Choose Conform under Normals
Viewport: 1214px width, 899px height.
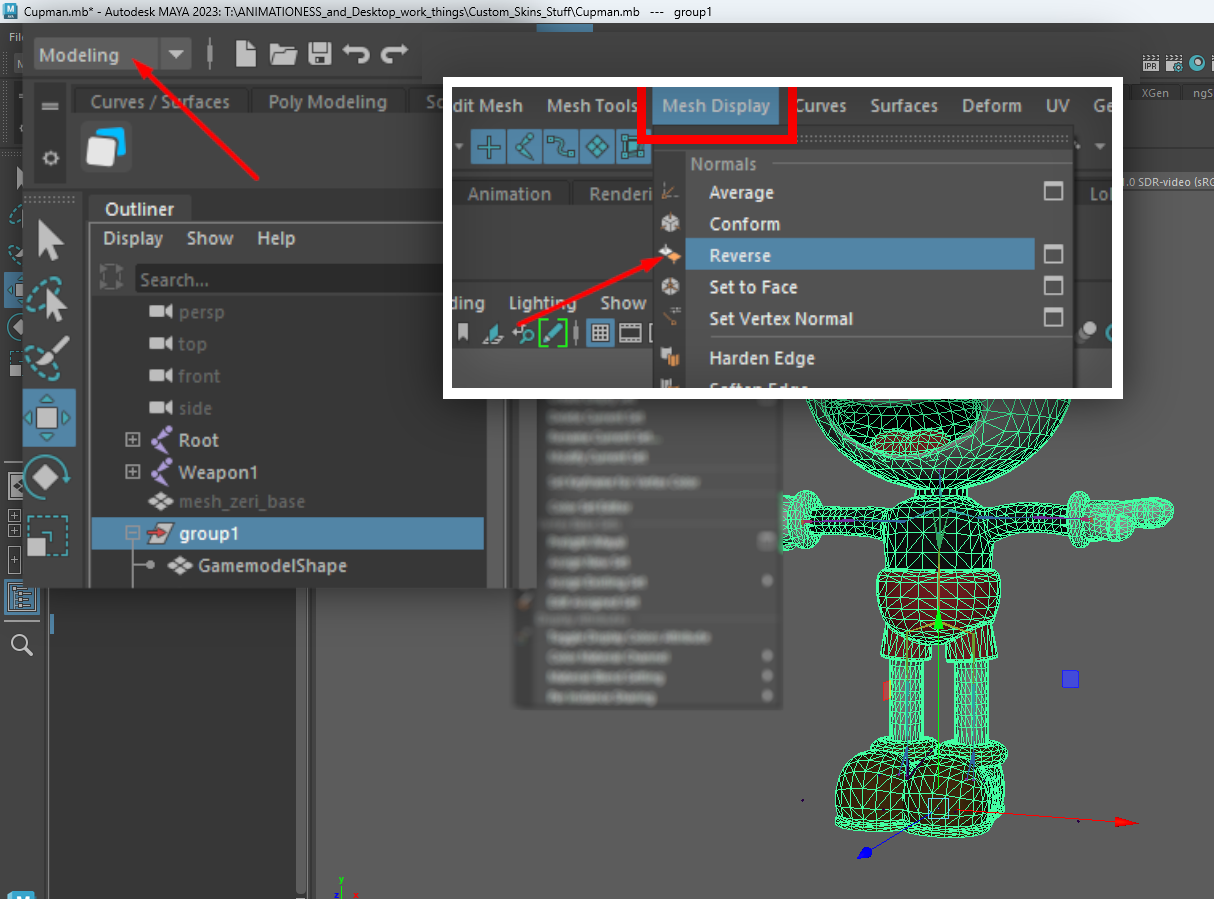coord(744,224)
